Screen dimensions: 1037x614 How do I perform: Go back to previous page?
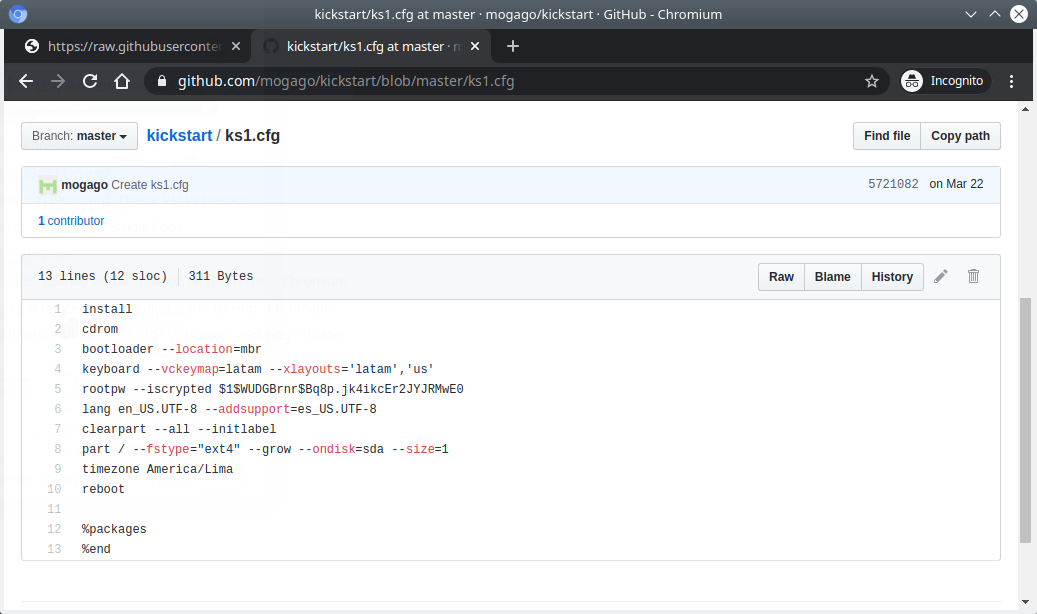click(x=26, y=81)
